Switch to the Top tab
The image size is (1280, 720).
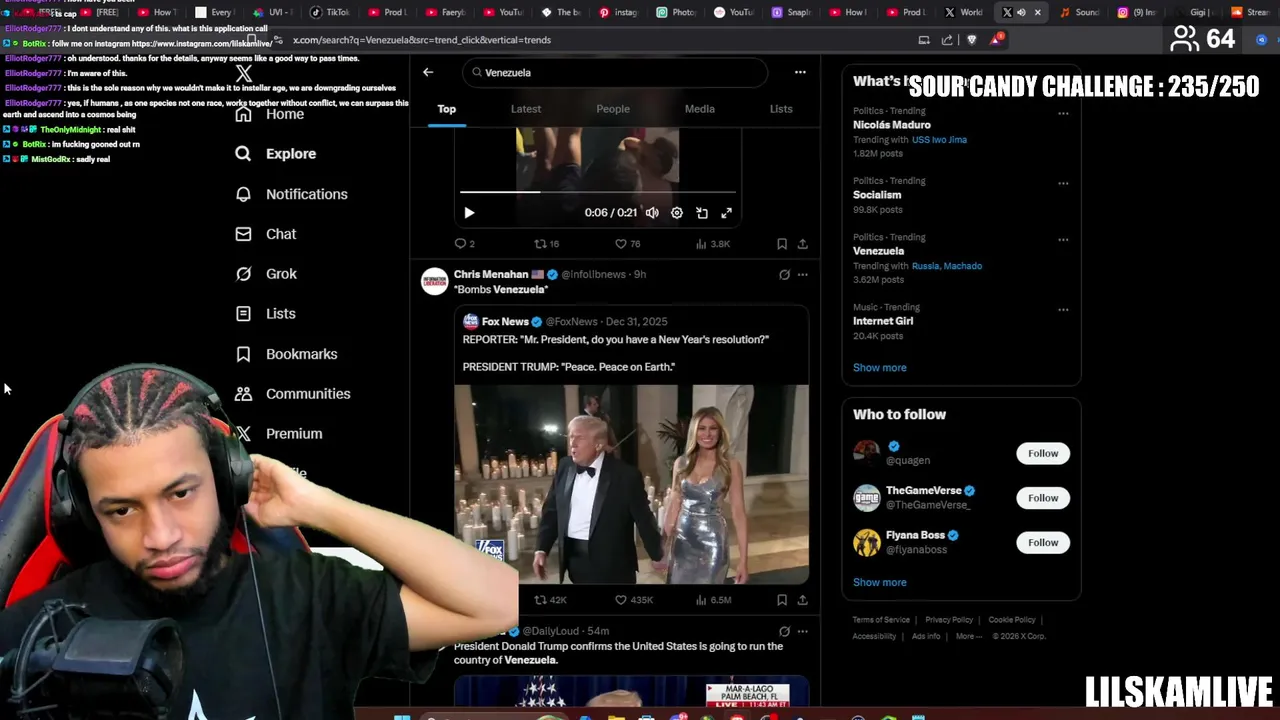[447, 109]
